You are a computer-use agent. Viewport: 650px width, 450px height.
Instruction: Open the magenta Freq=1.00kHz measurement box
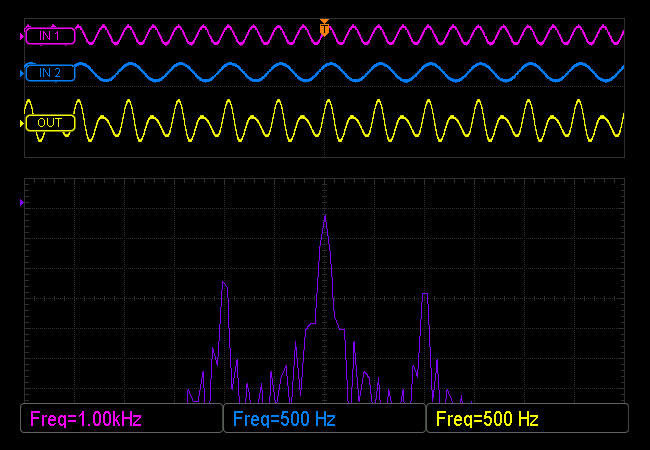(x=121, y=419)
